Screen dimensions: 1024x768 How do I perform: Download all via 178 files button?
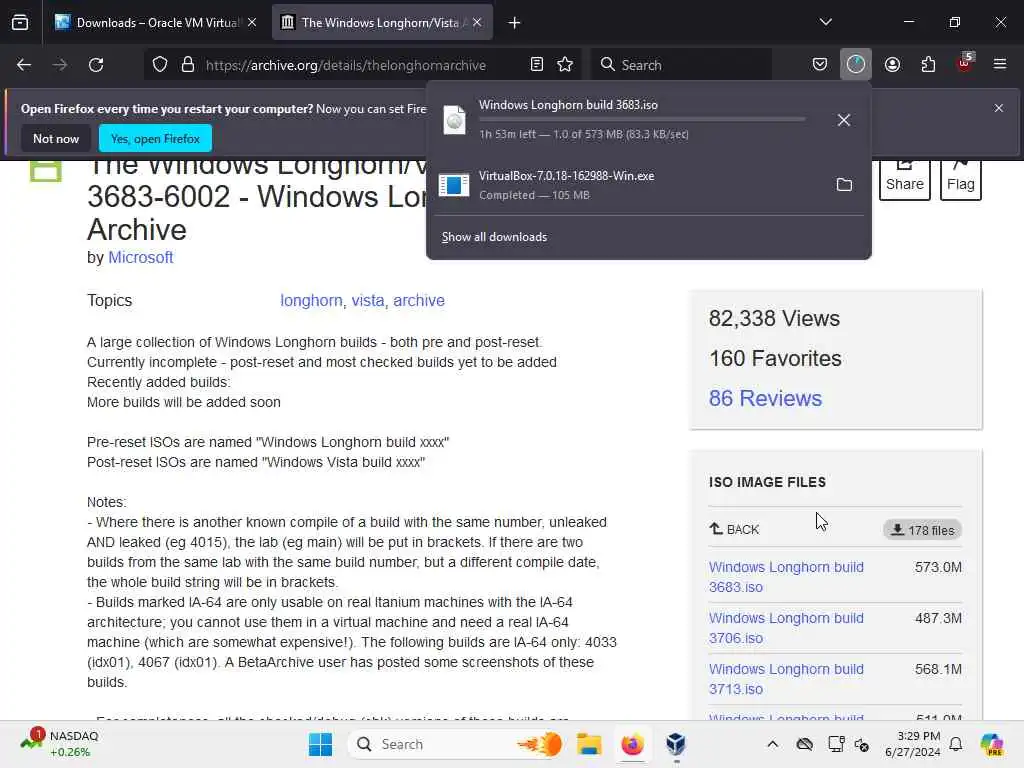click(922, 530)
